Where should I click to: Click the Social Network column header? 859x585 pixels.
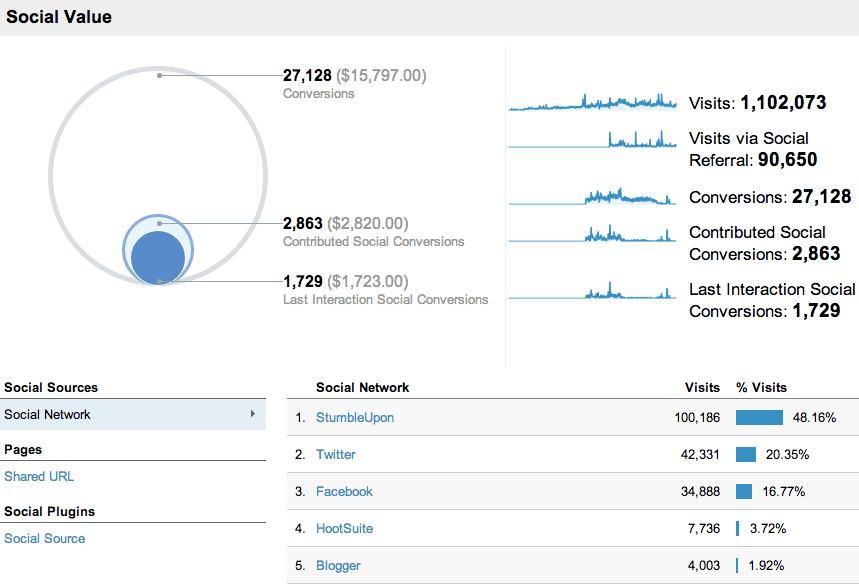(362, 388)
